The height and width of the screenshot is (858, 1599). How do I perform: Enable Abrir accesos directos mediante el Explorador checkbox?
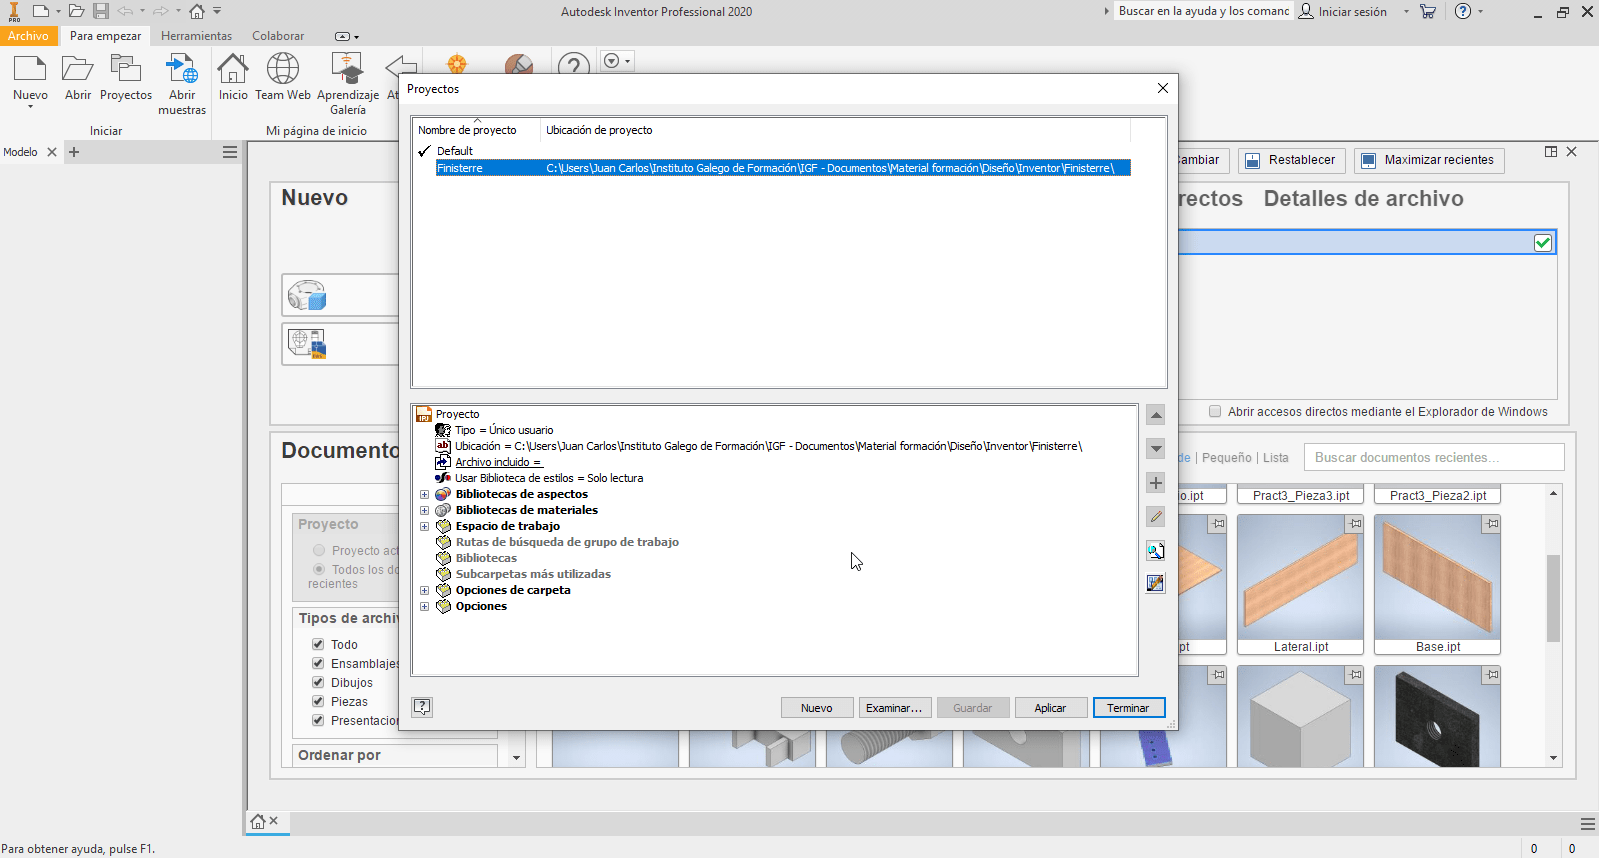coord(1215,411)
